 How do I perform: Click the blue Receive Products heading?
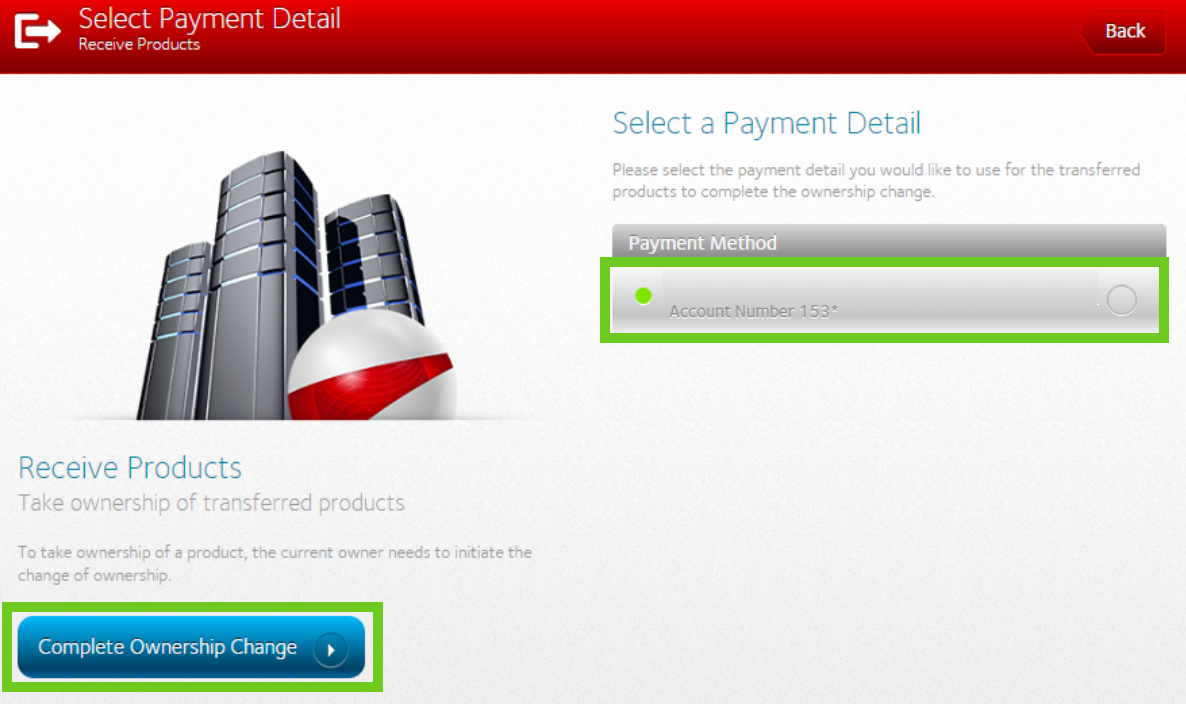[x=130, y=467]
